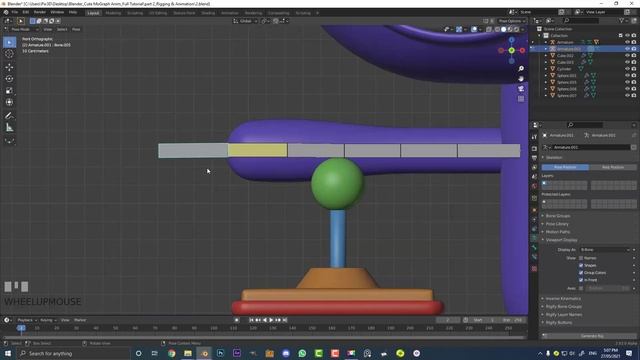Viewport: 640px width, 360px height.
Task: Click the Generate Rig button
Action: pos(592,336)
